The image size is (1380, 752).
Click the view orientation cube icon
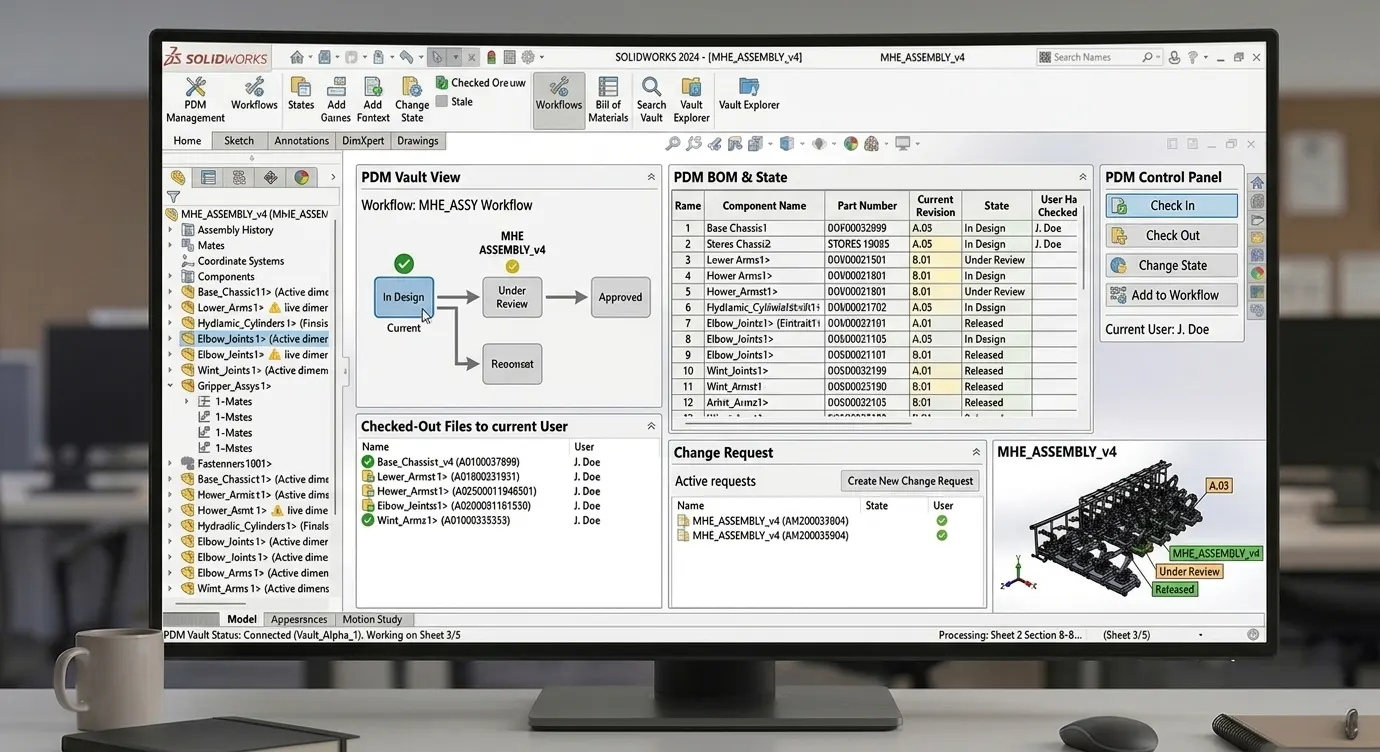(x=786, y=144)
